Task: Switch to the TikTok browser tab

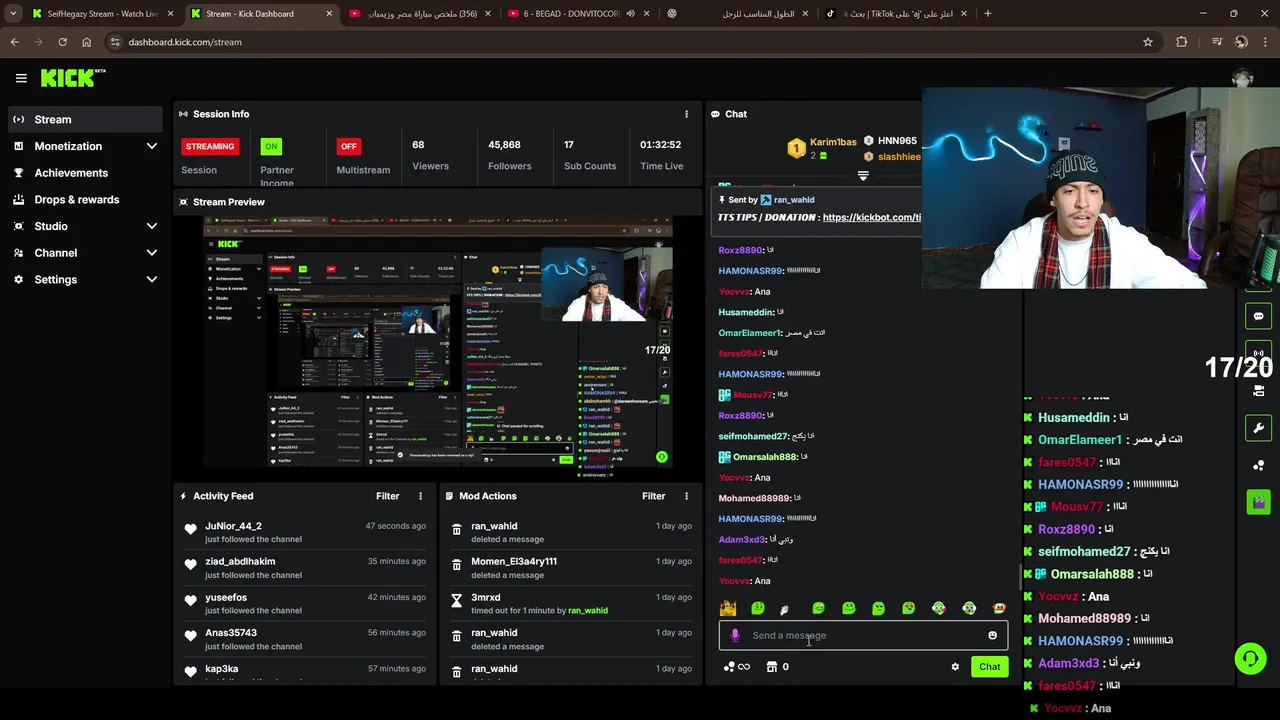Action: 893,14
